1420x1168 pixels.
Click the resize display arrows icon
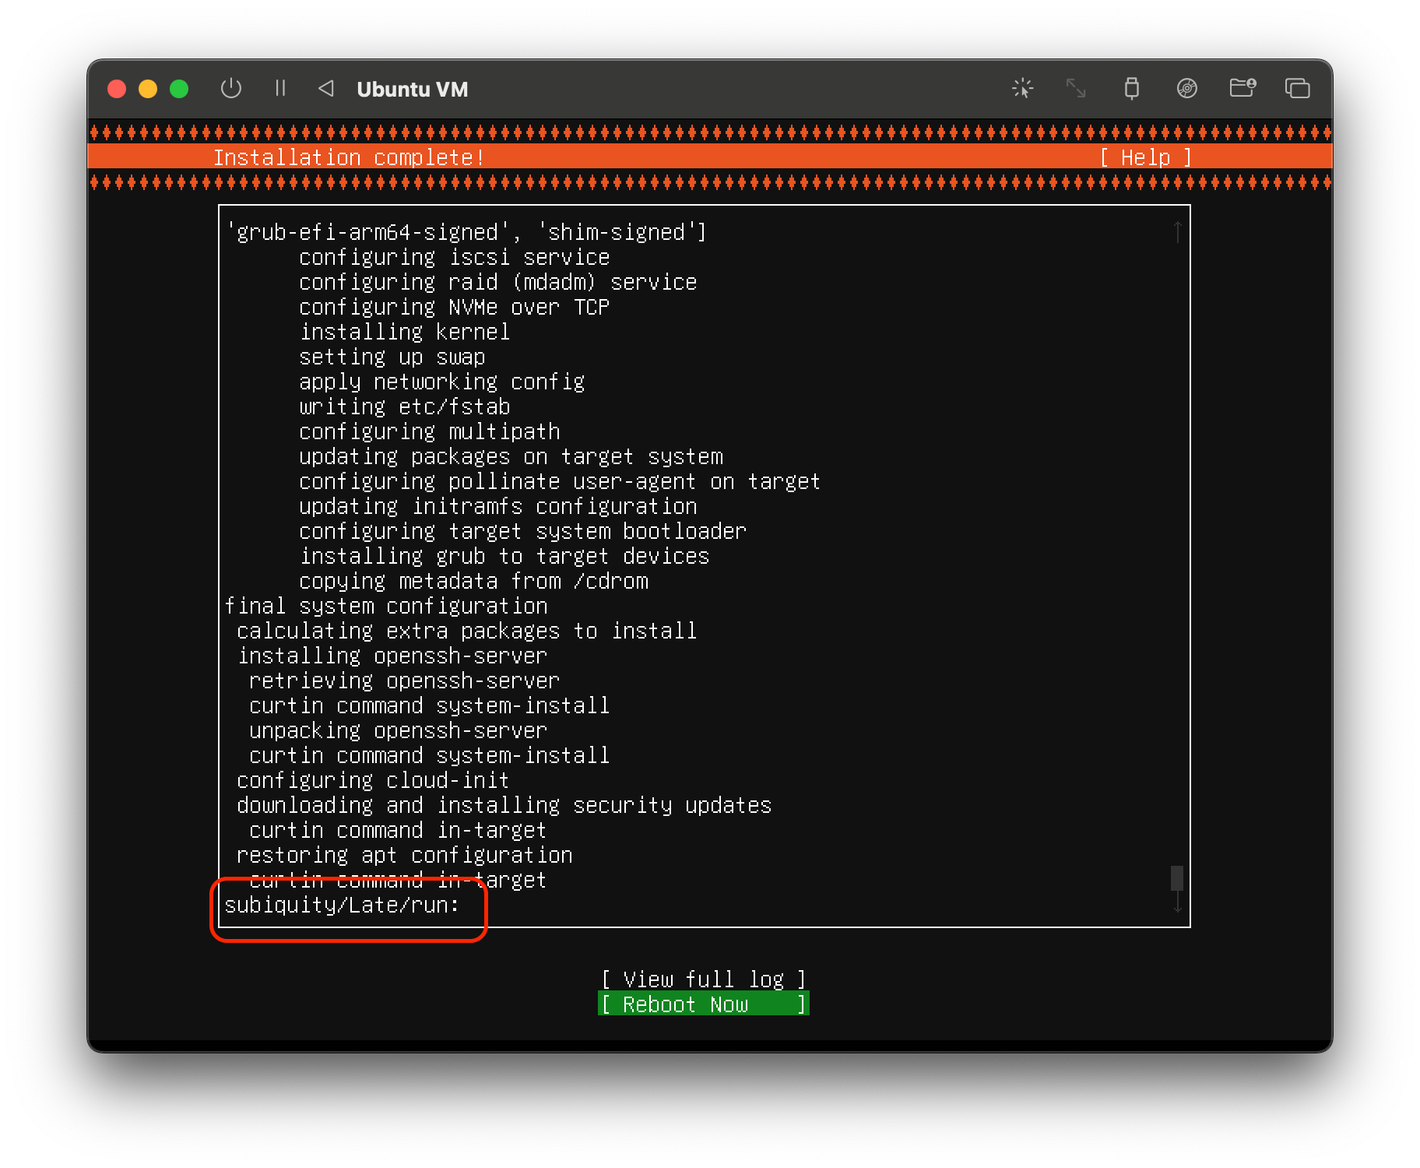[x=1076, y=88]
